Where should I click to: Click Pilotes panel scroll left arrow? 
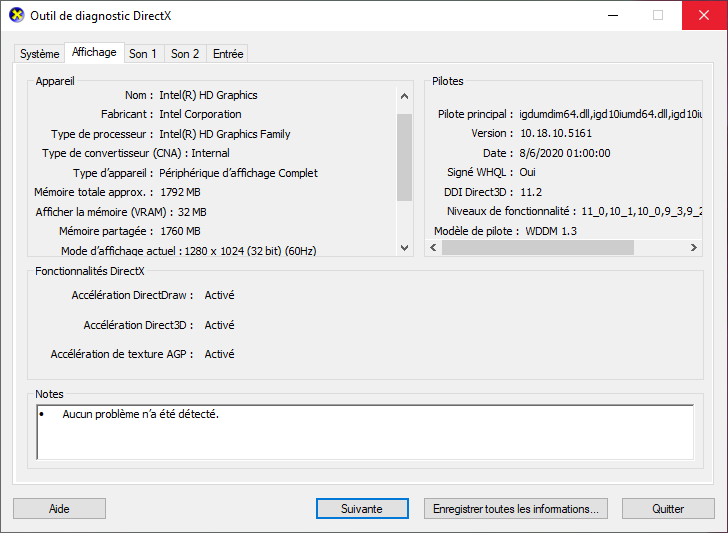pyautogui.click(x=433, y=247)
